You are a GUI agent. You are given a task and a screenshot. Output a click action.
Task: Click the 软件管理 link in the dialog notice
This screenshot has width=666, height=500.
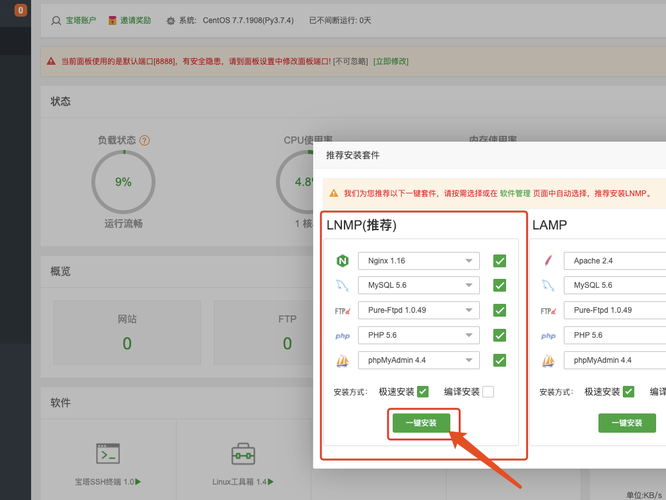point(515,193)
